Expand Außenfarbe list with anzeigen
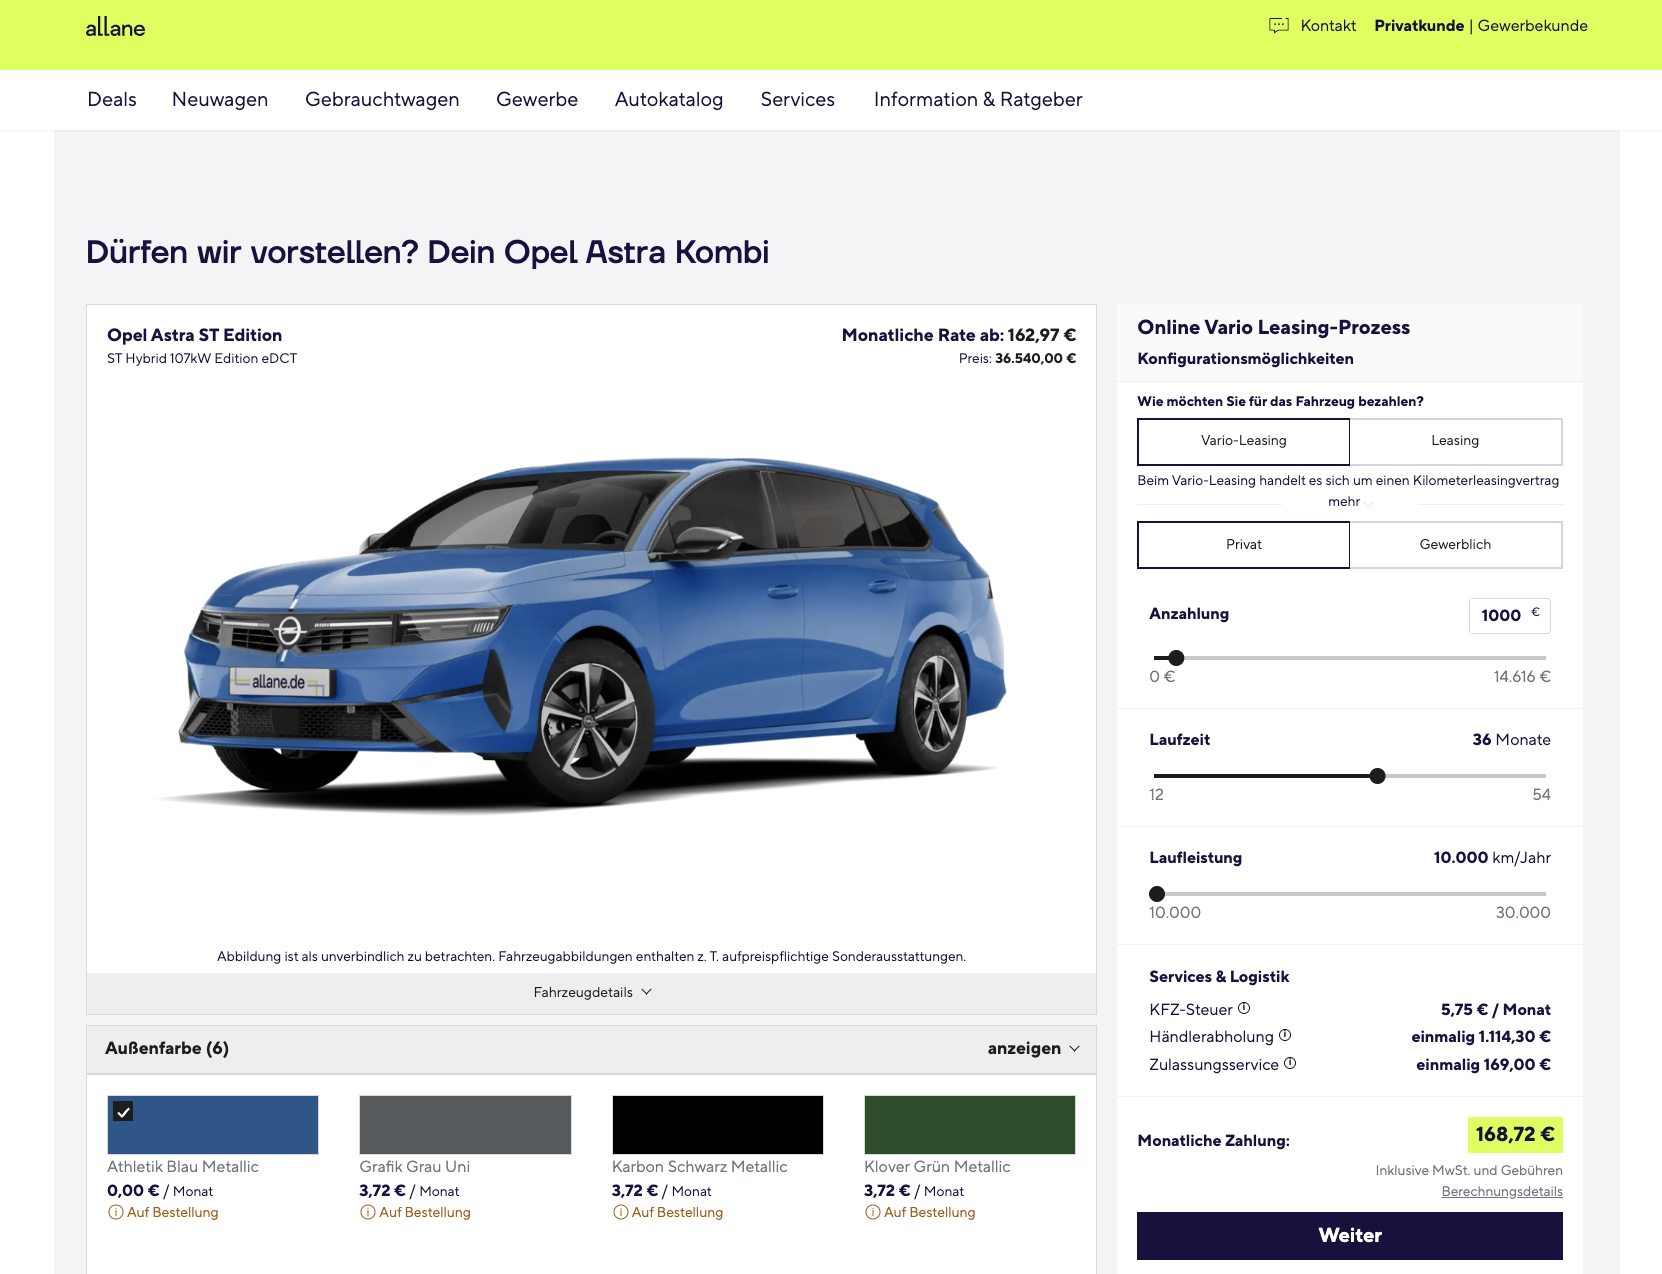 click(x=1033, y=1049)
